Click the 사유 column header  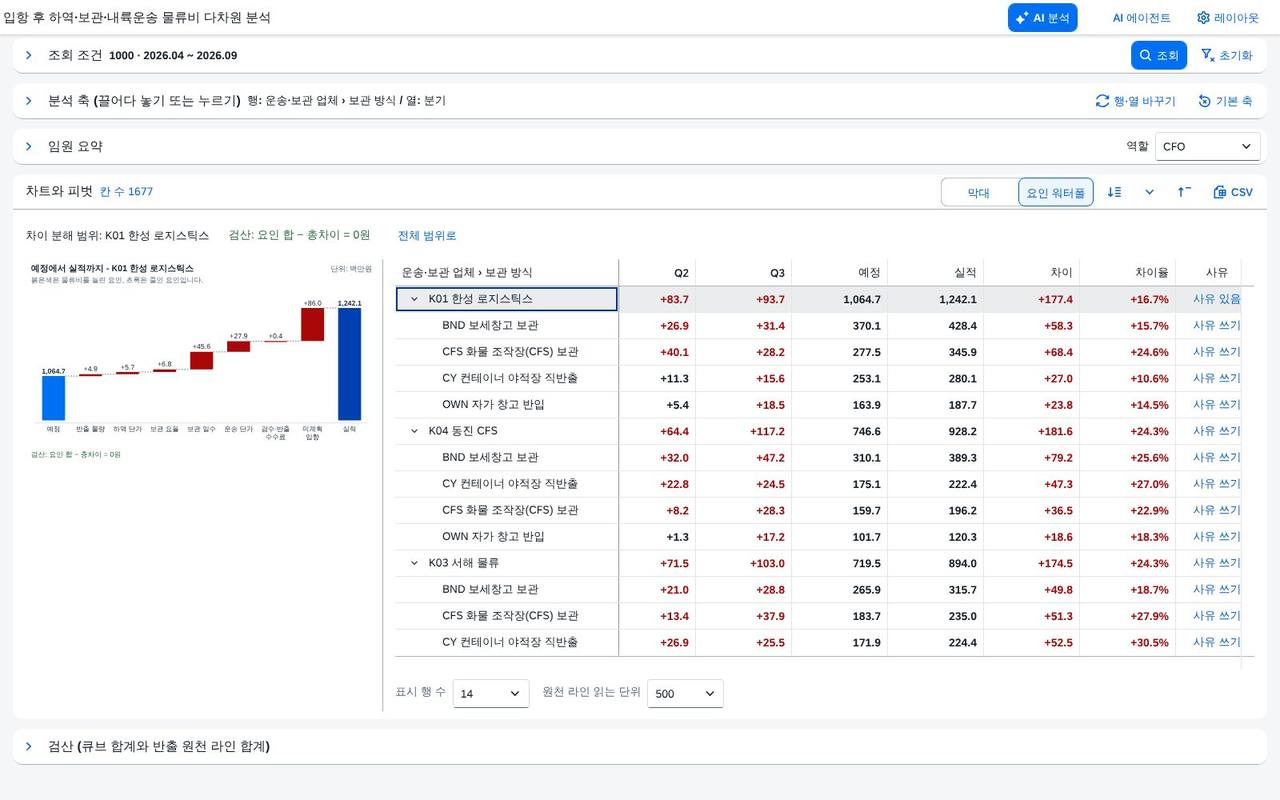[x=1208, y=272]
